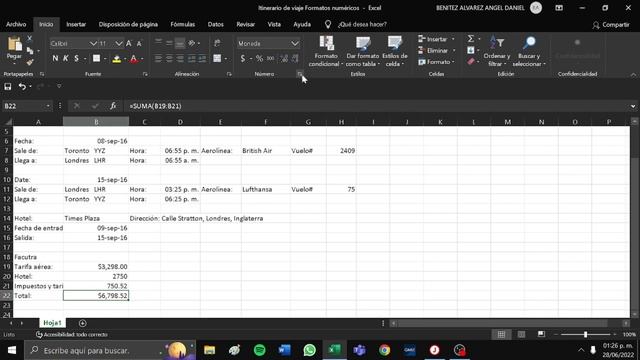This screenshot has width=640, height=360.
Task: Open Número dialog launcher
Action: pos(300,74)
